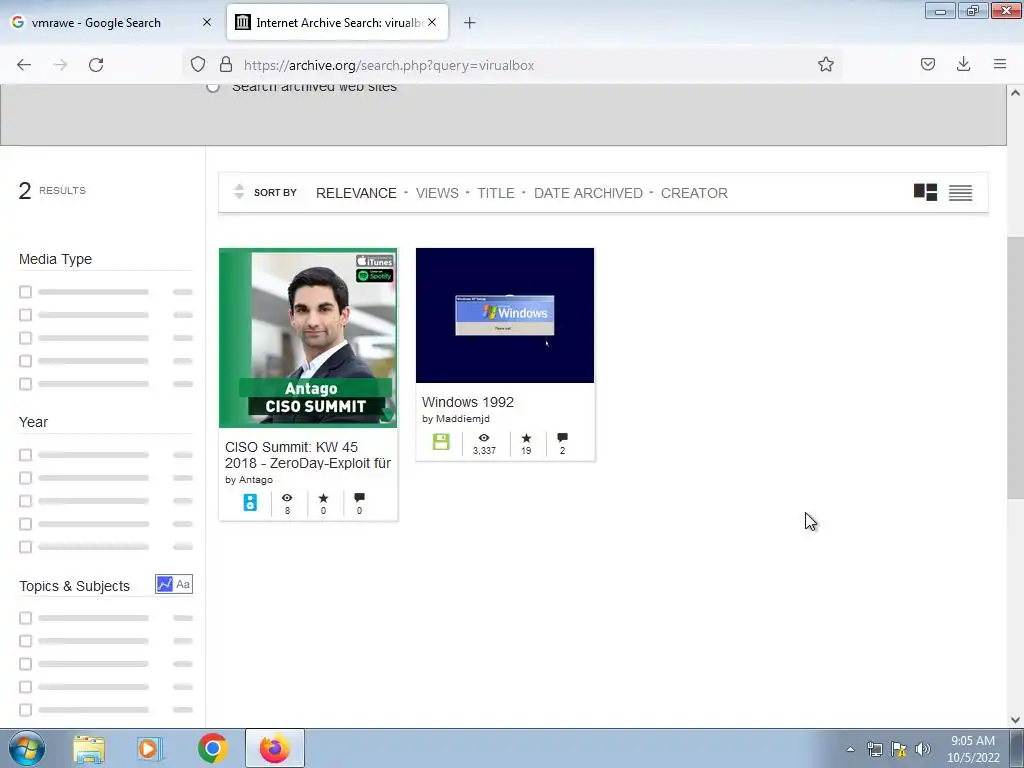Open the volume speaker tray icon
The height and width of the screenshot is (768, 1024).
(922, 749)
